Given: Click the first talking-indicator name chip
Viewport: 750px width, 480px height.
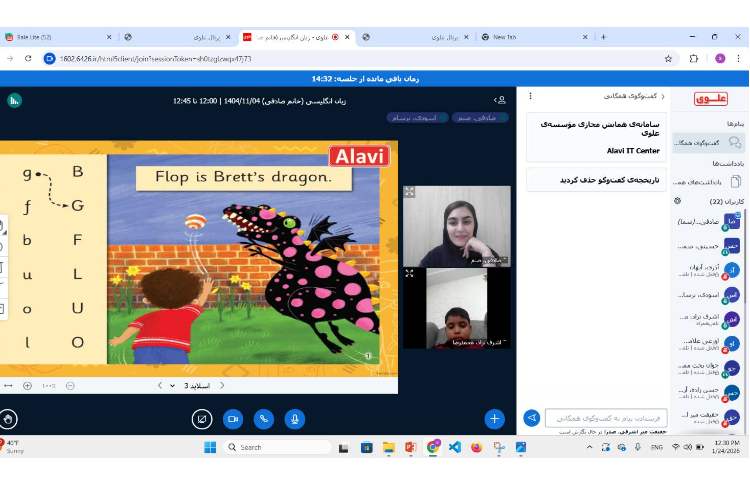Looking at the screenshot, I should [480, 118].
